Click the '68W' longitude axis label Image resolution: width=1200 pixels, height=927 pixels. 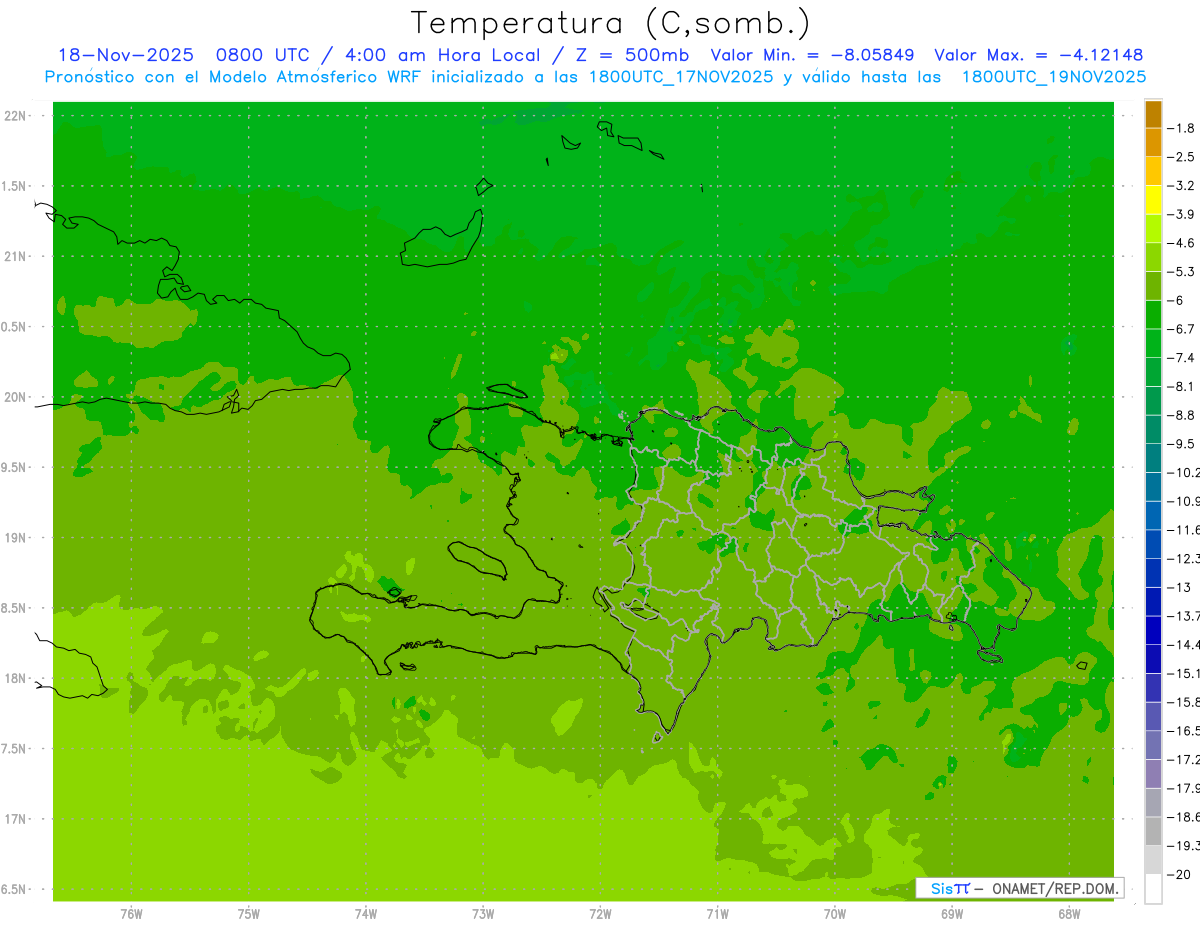[x=1069, y=913]
